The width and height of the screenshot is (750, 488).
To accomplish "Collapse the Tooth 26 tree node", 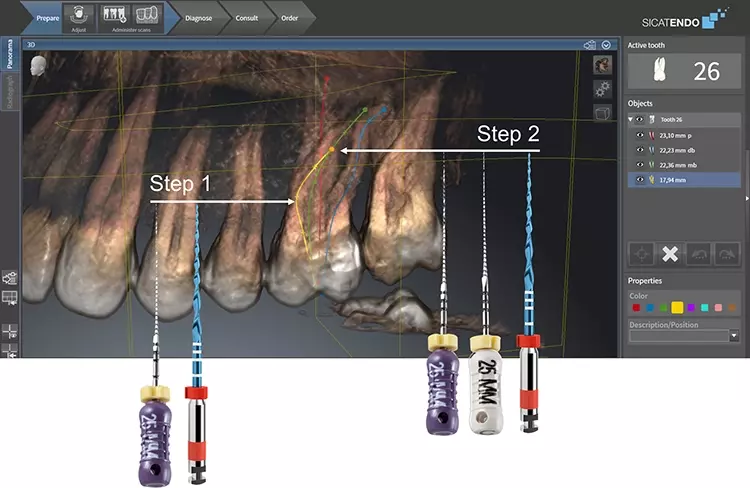I will (x=631, y=119).
